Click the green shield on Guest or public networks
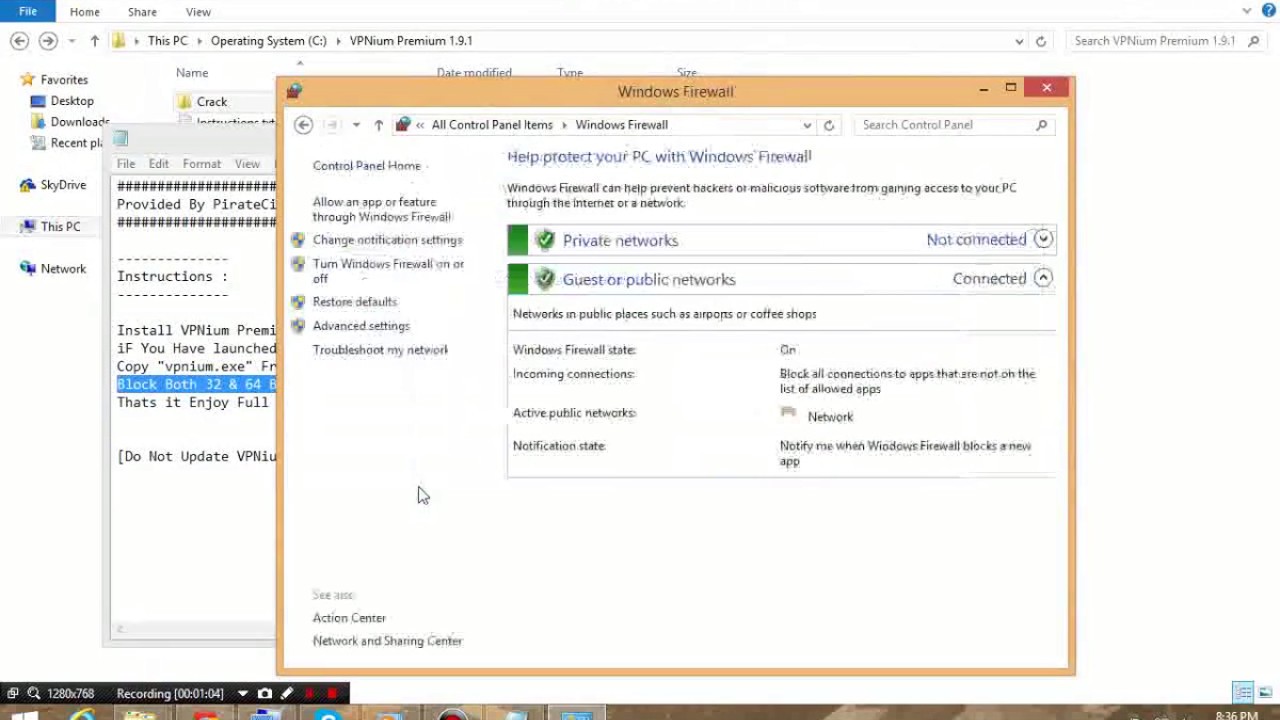The image size is (1280, 720). click(545, 279)
